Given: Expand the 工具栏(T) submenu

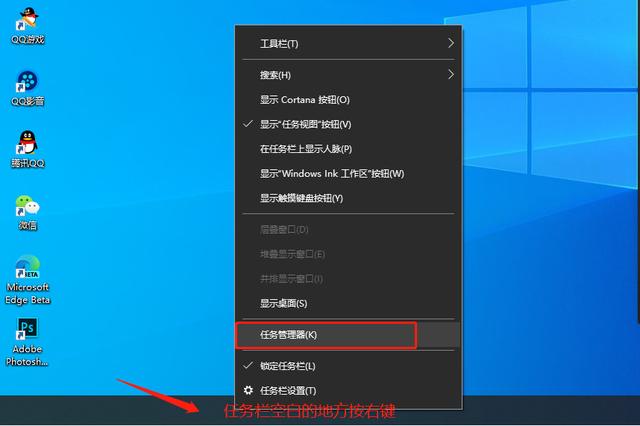Looking at the screenshot, I should coord(348,43).
